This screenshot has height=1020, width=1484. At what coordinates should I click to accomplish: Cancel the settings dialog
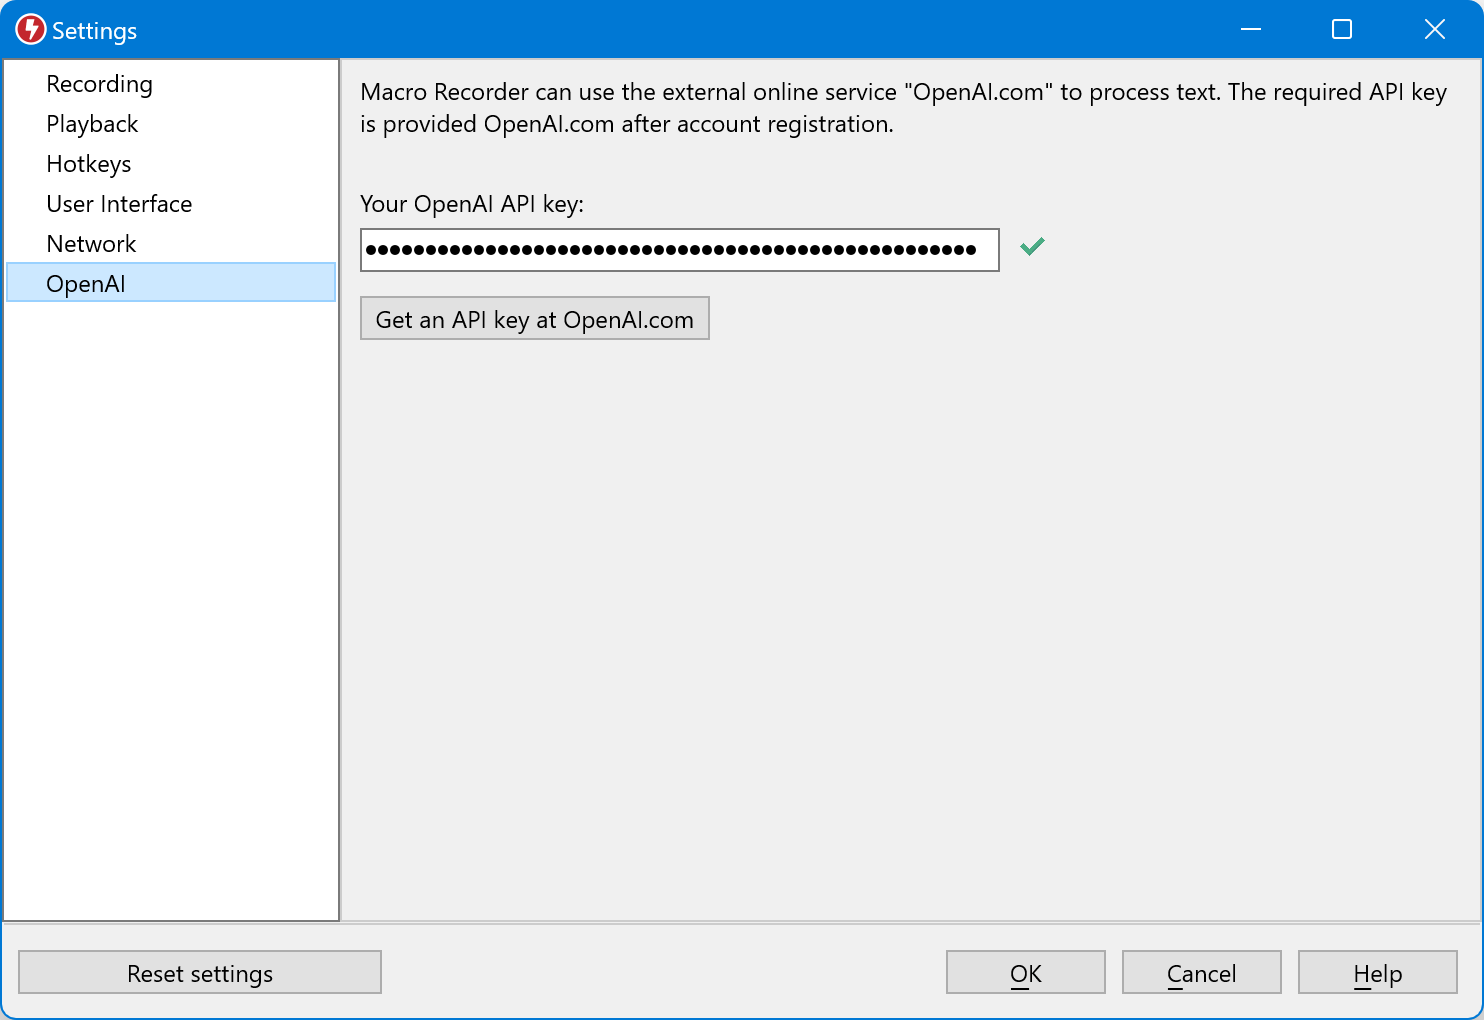coord(1202,972)
